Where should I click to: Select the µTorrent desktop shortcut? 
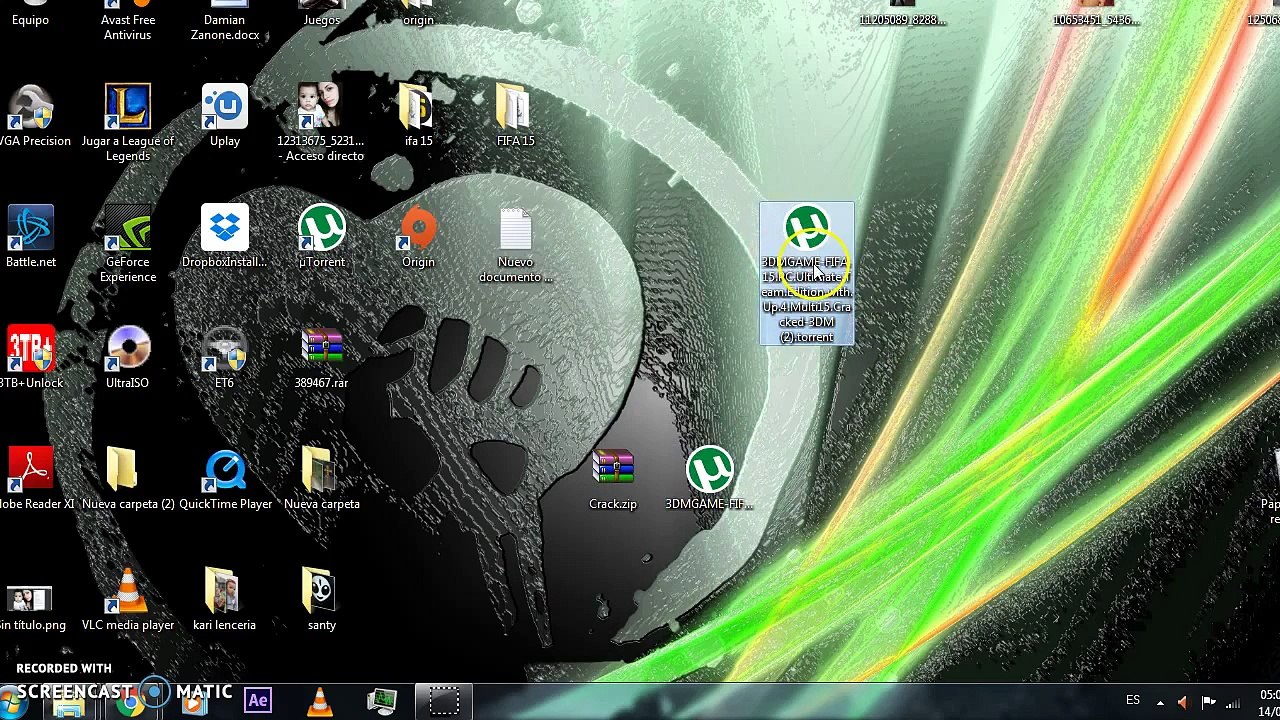click(x=321, y=237)
